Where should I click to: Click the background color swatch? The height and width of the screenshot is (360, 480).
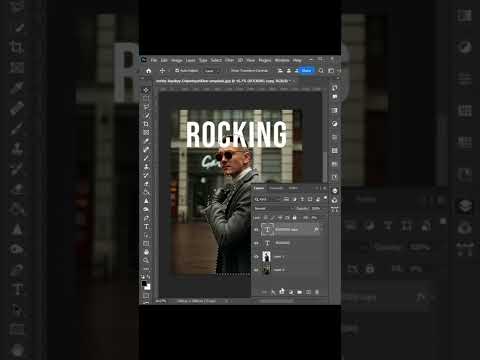(148, 287)
